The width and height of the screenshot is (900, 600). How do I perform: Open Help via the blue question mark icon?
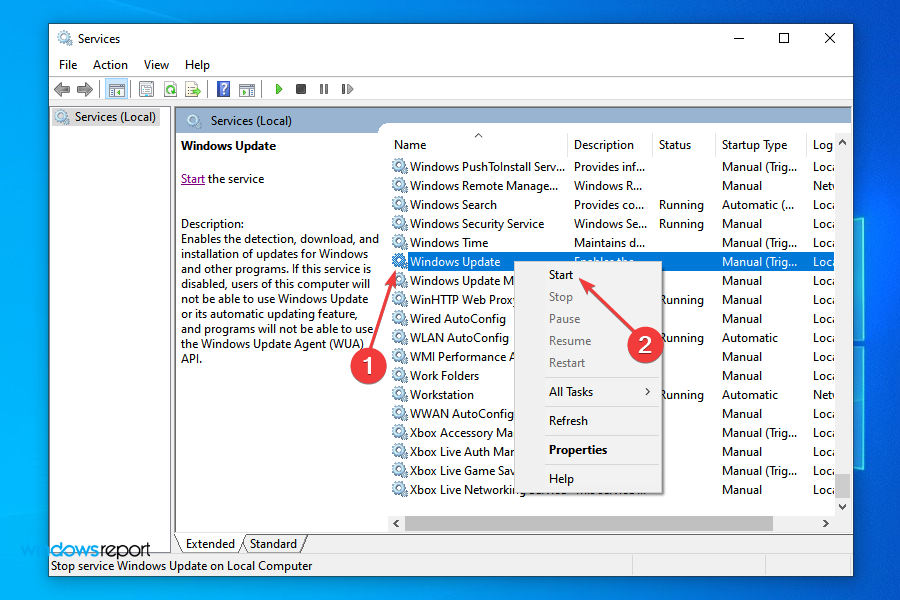tap(223, 89)
